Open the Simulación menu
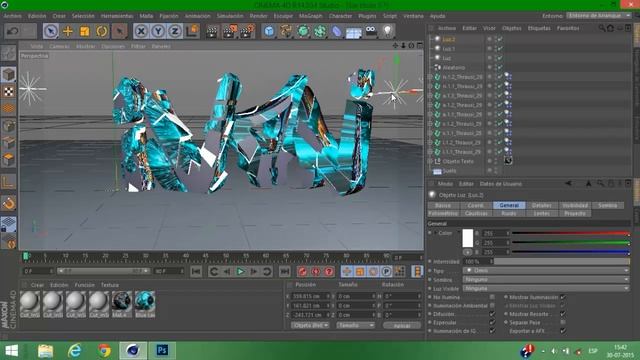 230,16
